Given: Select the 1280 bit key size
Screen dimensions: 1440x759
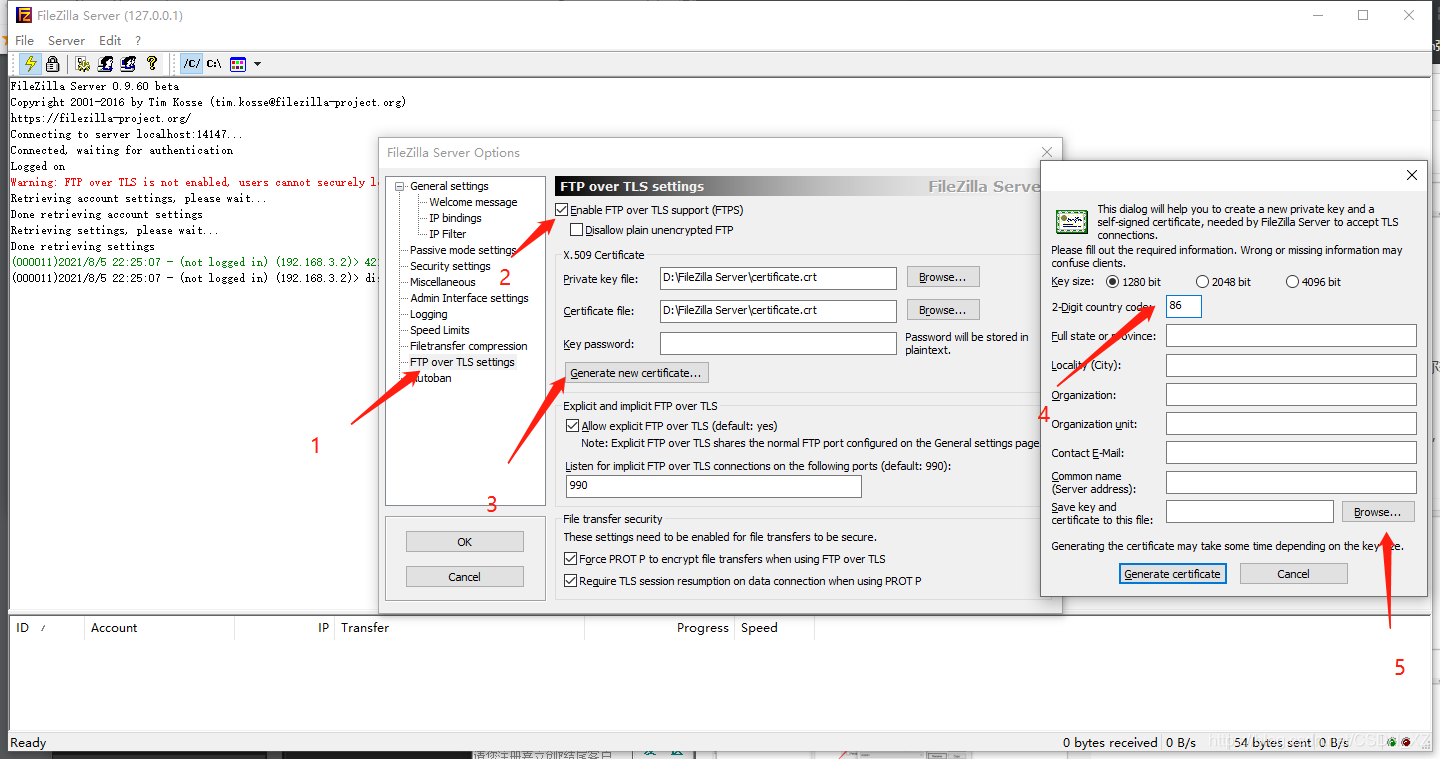Looking at the screenshot, I should point(1113,282).
